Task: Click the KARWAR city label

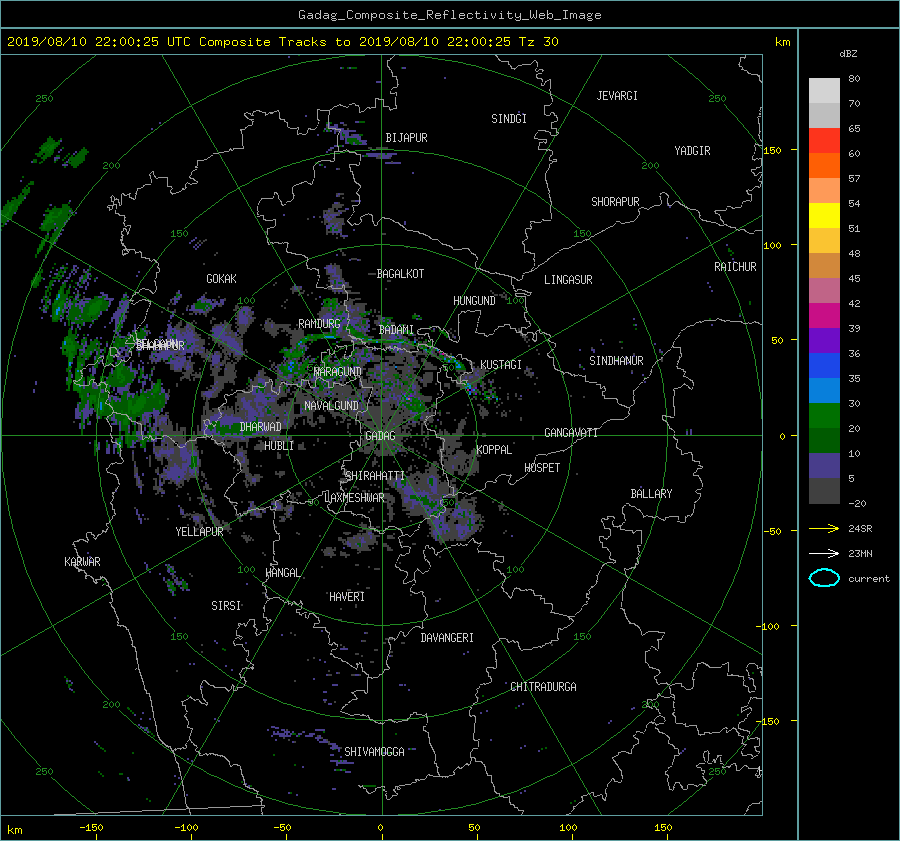Action: pyautogui.click(x=82, y=562)
